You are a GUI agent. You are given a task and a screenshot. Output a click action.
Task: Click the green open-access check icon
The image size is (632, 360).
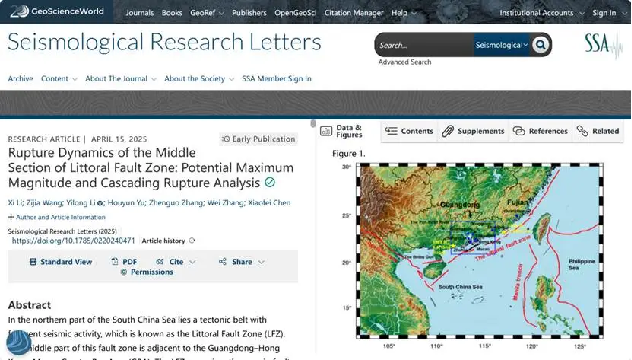[x=270, y=183]
